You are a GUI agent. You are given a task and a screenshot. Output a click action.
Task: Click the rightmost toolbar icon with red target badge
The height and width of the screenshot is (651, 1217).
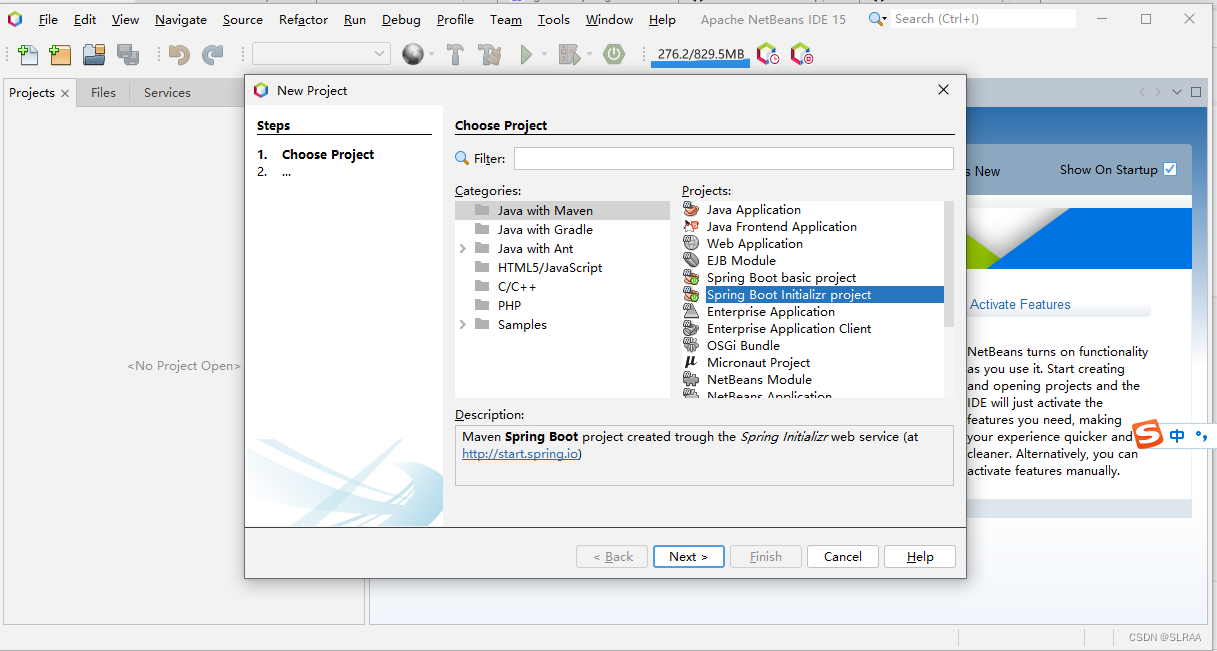801,54
